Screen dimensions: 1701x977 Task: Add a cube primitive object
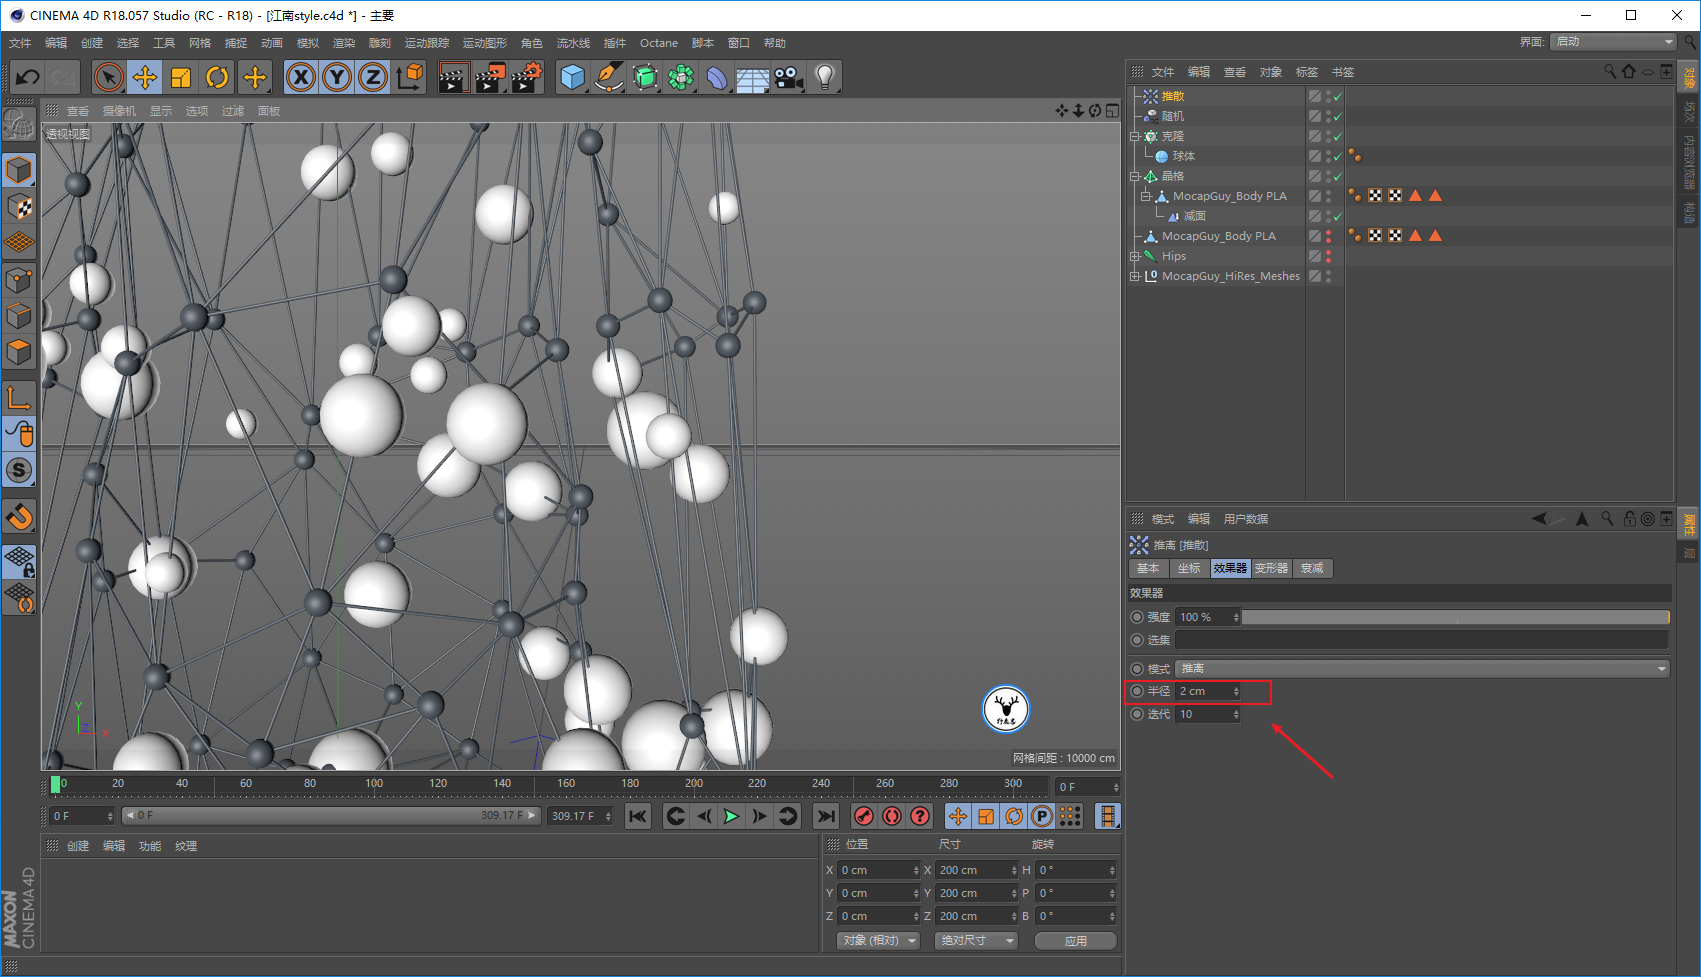pyautogui.click(x=572, y=77)
